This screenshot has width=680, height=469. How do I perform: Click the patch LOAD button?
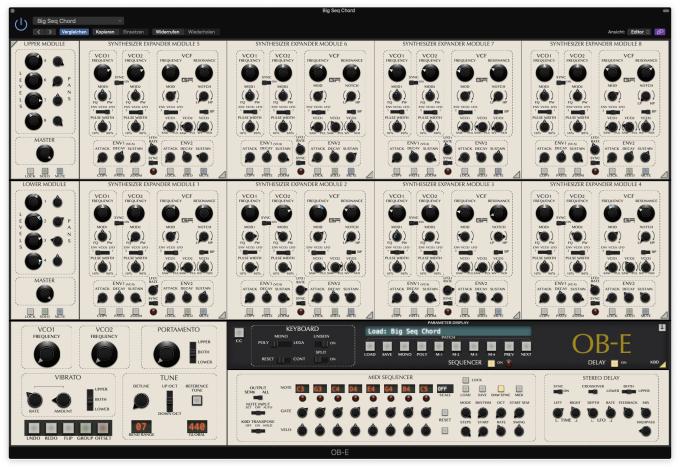click(370, 346)
